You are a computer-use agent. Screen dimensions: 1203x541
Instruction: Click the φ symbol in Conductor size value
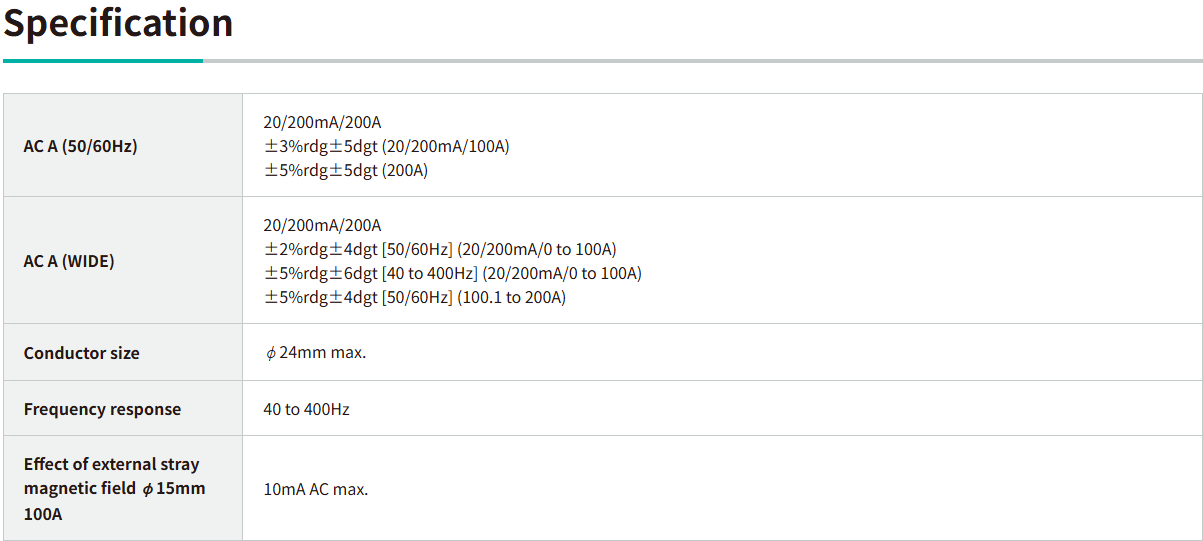click(x=270, y=354)
